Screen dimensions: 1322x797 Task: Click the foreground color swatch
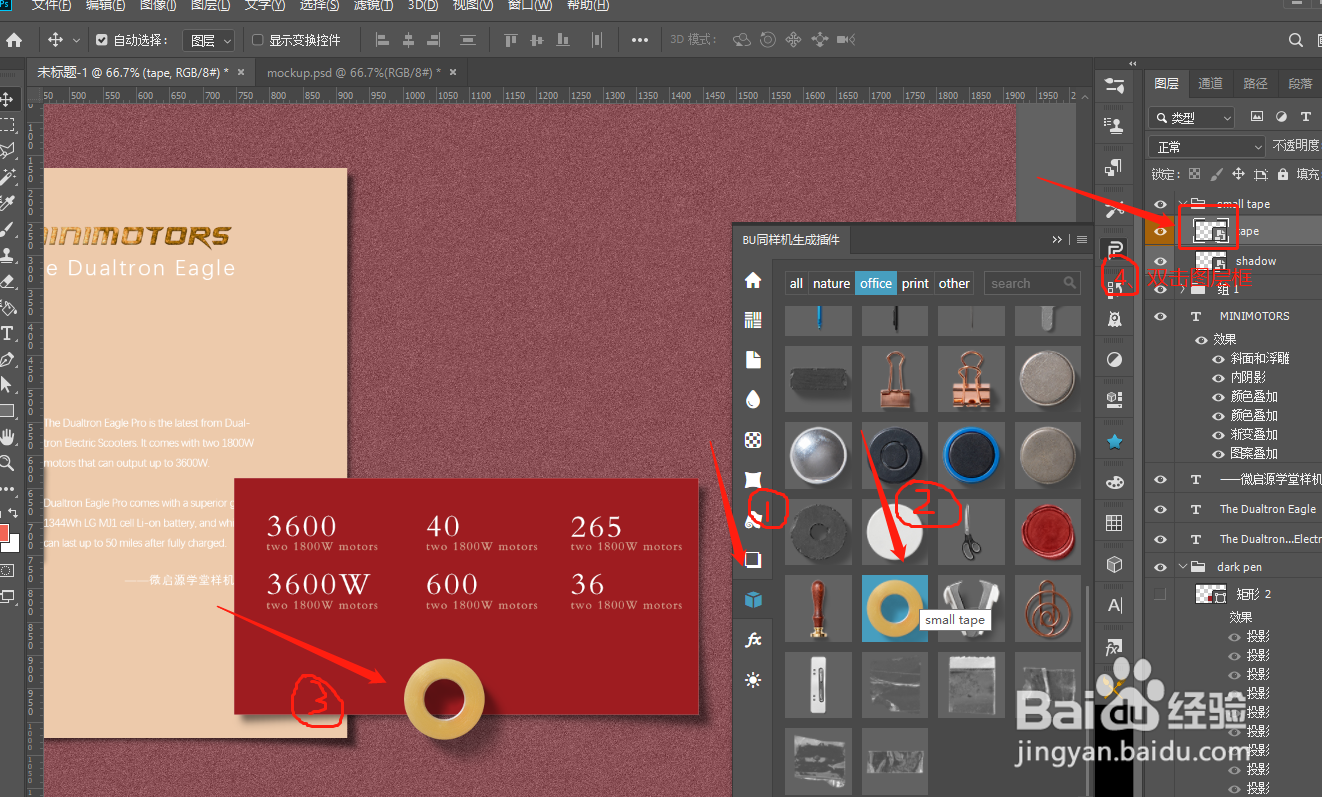click(x=5, y=531)
